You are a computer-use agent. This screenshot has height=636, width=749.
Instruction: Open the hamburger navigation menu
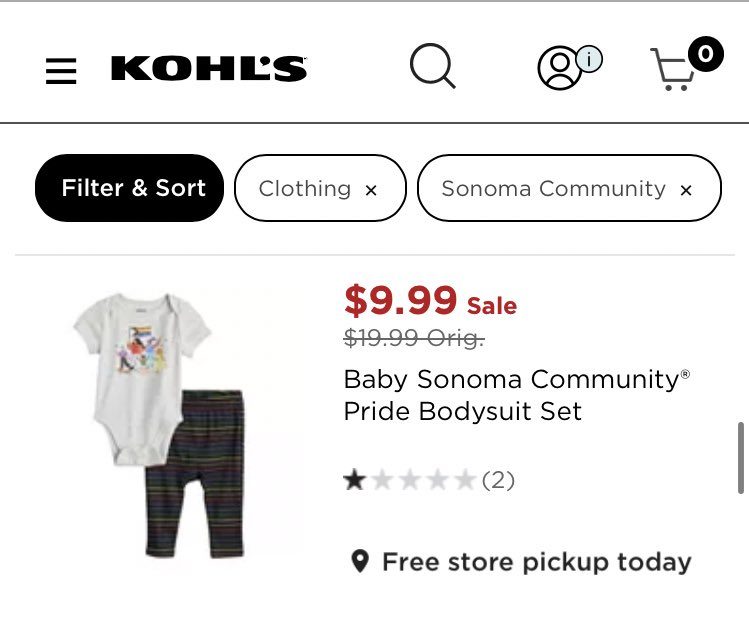click(x=61, y=71)
